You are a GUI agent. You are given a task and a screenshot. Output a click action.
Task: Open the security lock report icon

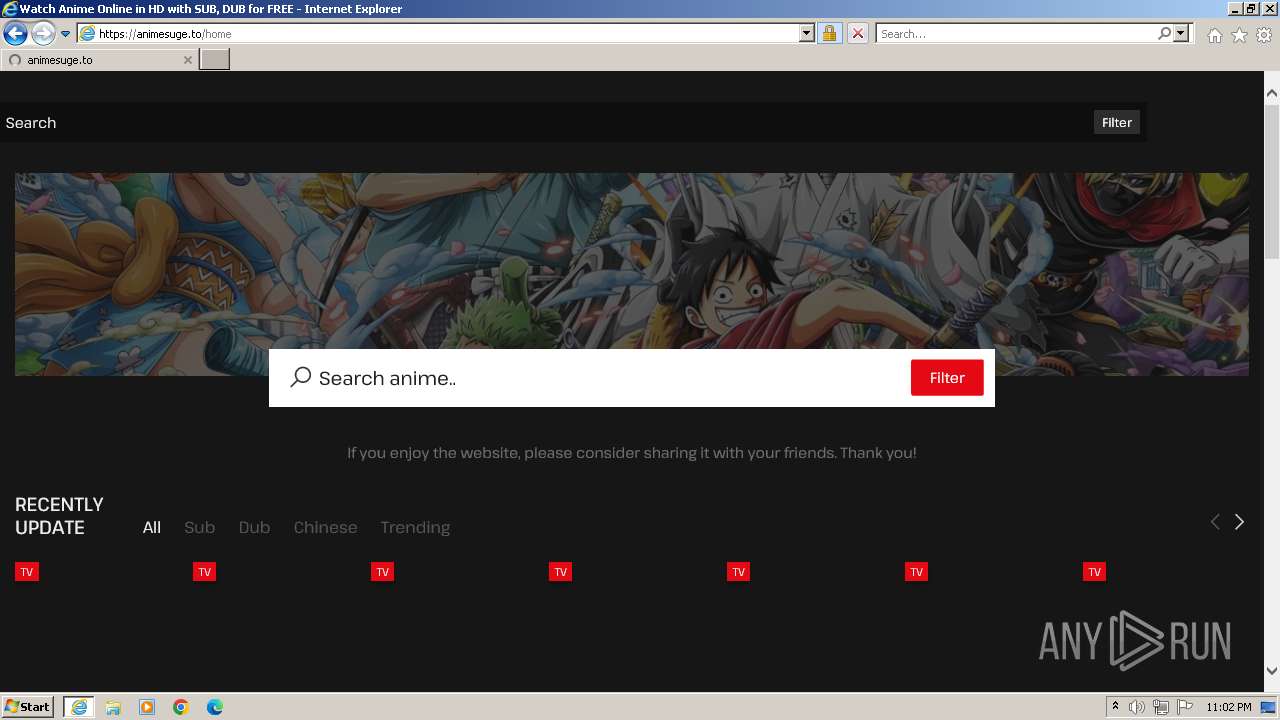click(829, 33)
